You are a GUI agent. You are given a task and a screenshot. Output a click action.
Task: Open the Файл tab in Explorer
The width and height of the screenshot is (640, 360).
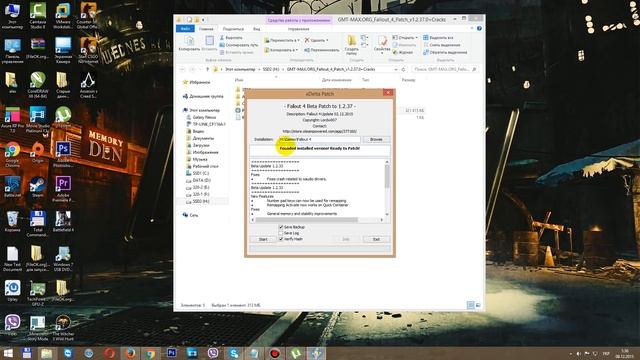click(x=185, y=29)
